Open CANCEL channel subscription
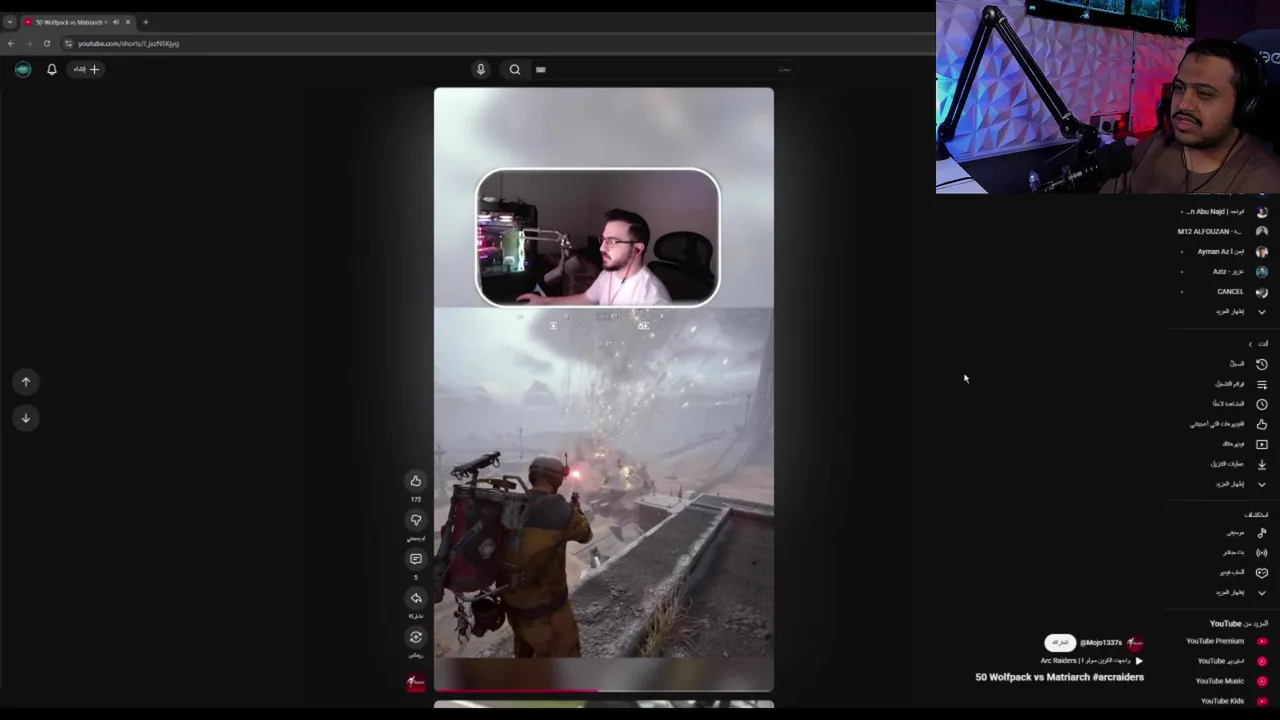 1224,292
